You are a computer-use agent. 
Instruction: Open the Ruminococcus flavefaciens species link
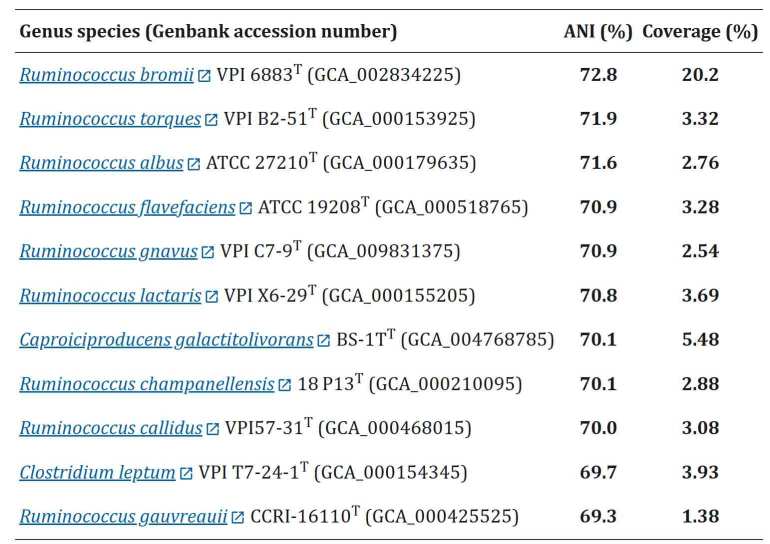[128, 207]
